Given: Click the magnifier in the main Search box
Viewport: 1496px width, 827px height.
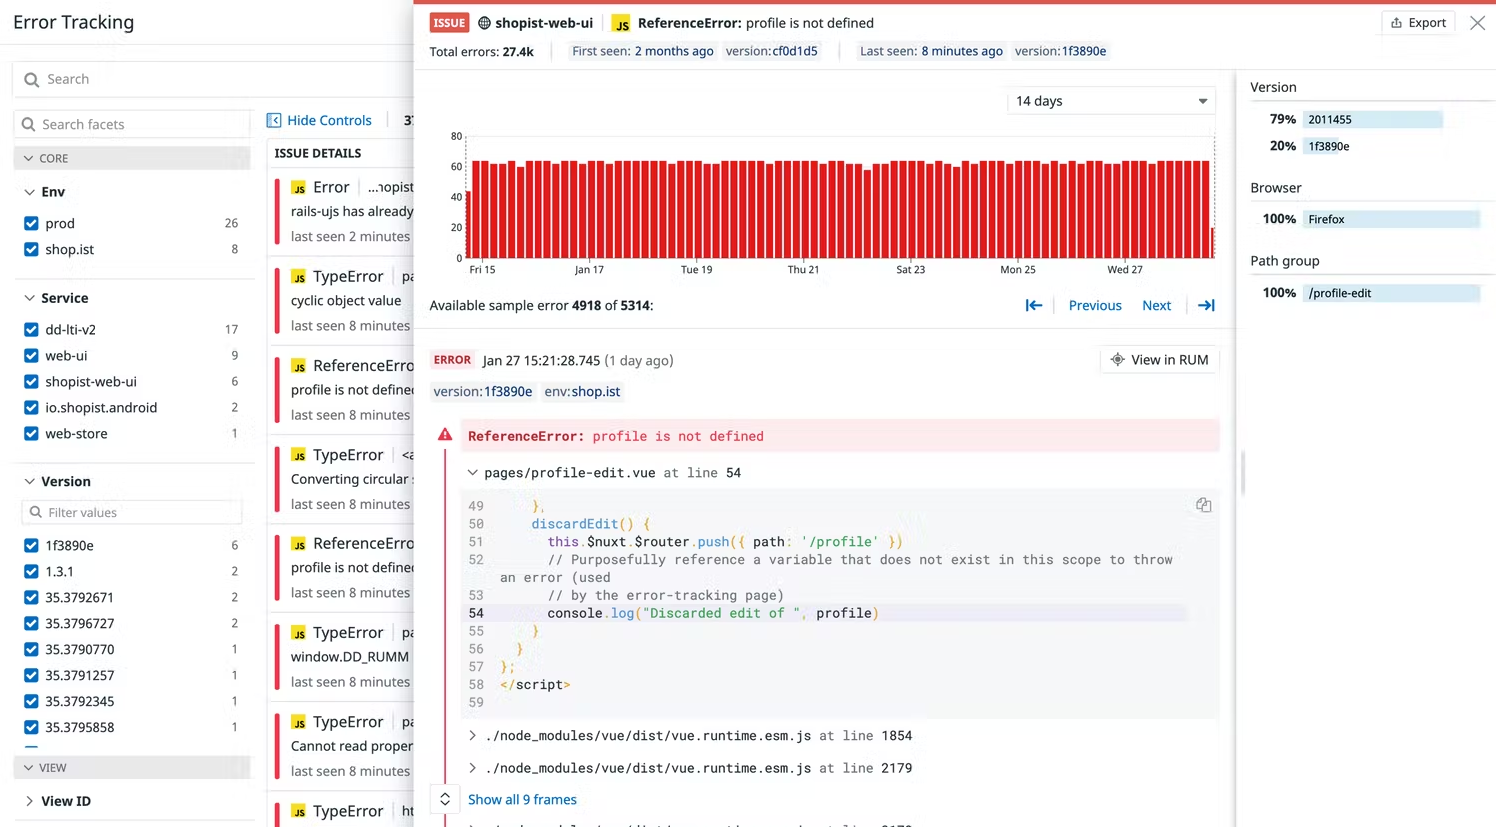Looking at the screenshot, I should (32, 79).
